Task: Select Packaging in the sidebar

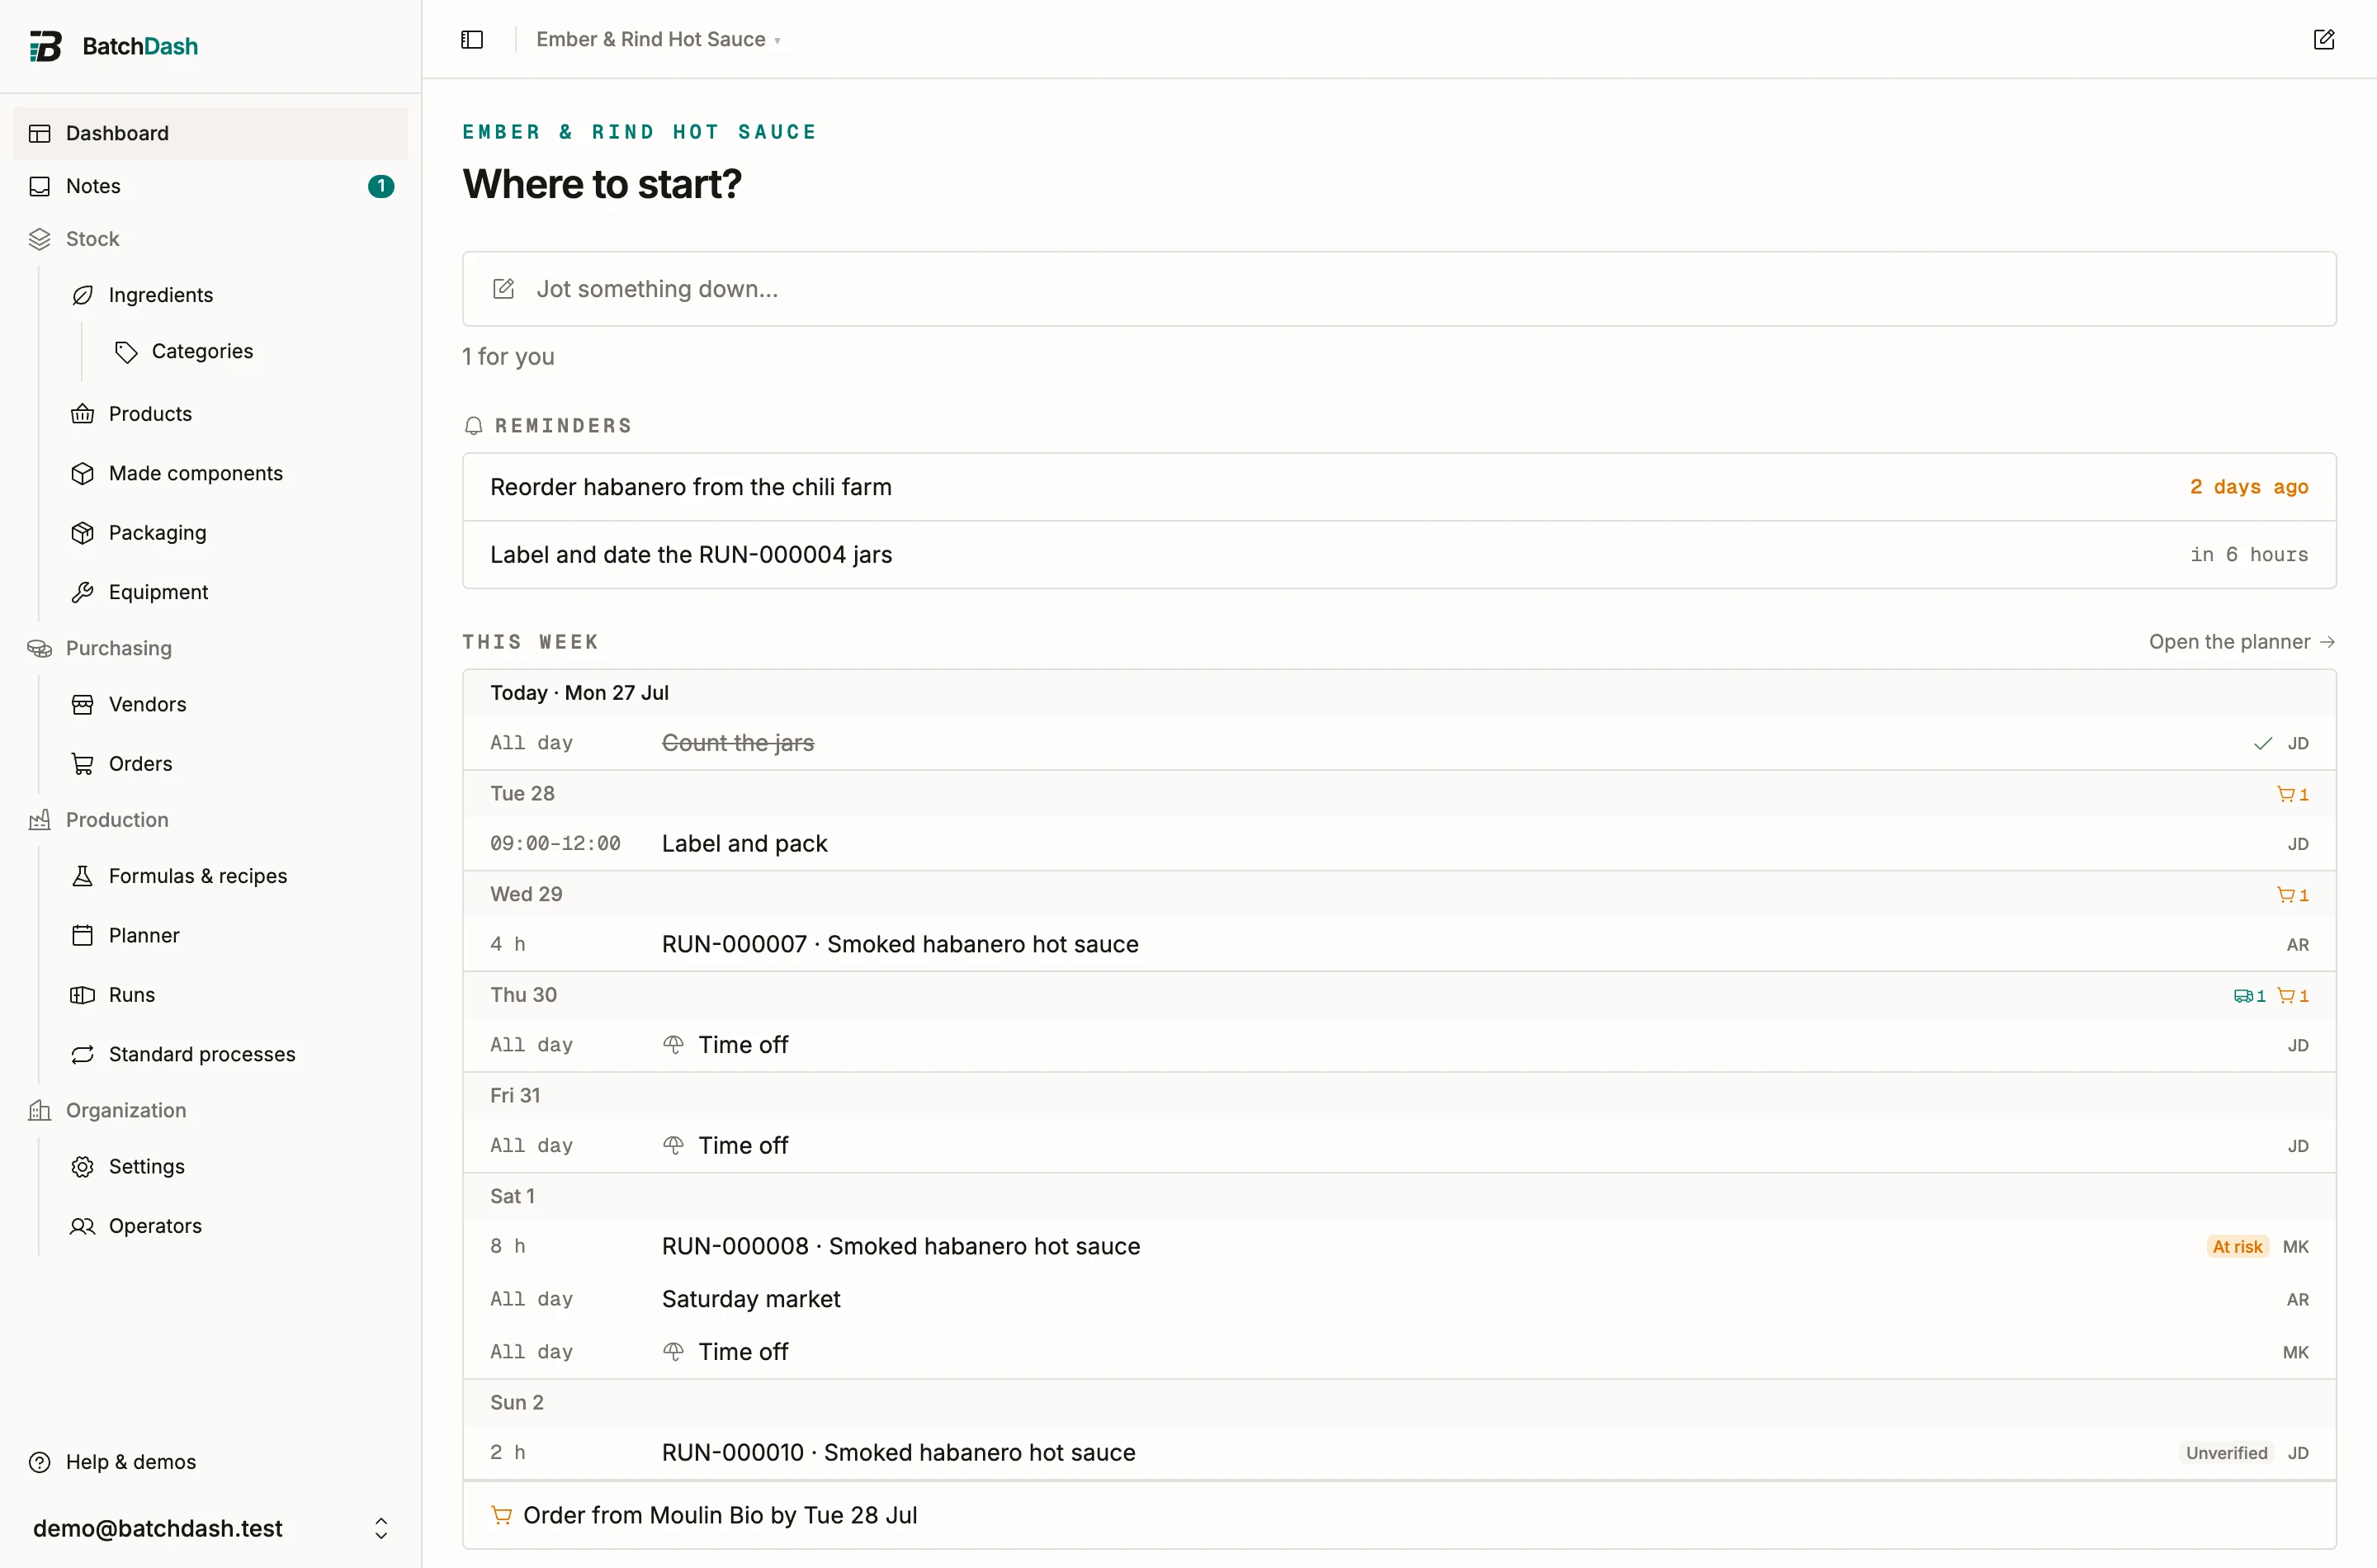Action: click(x=158, y=533)
